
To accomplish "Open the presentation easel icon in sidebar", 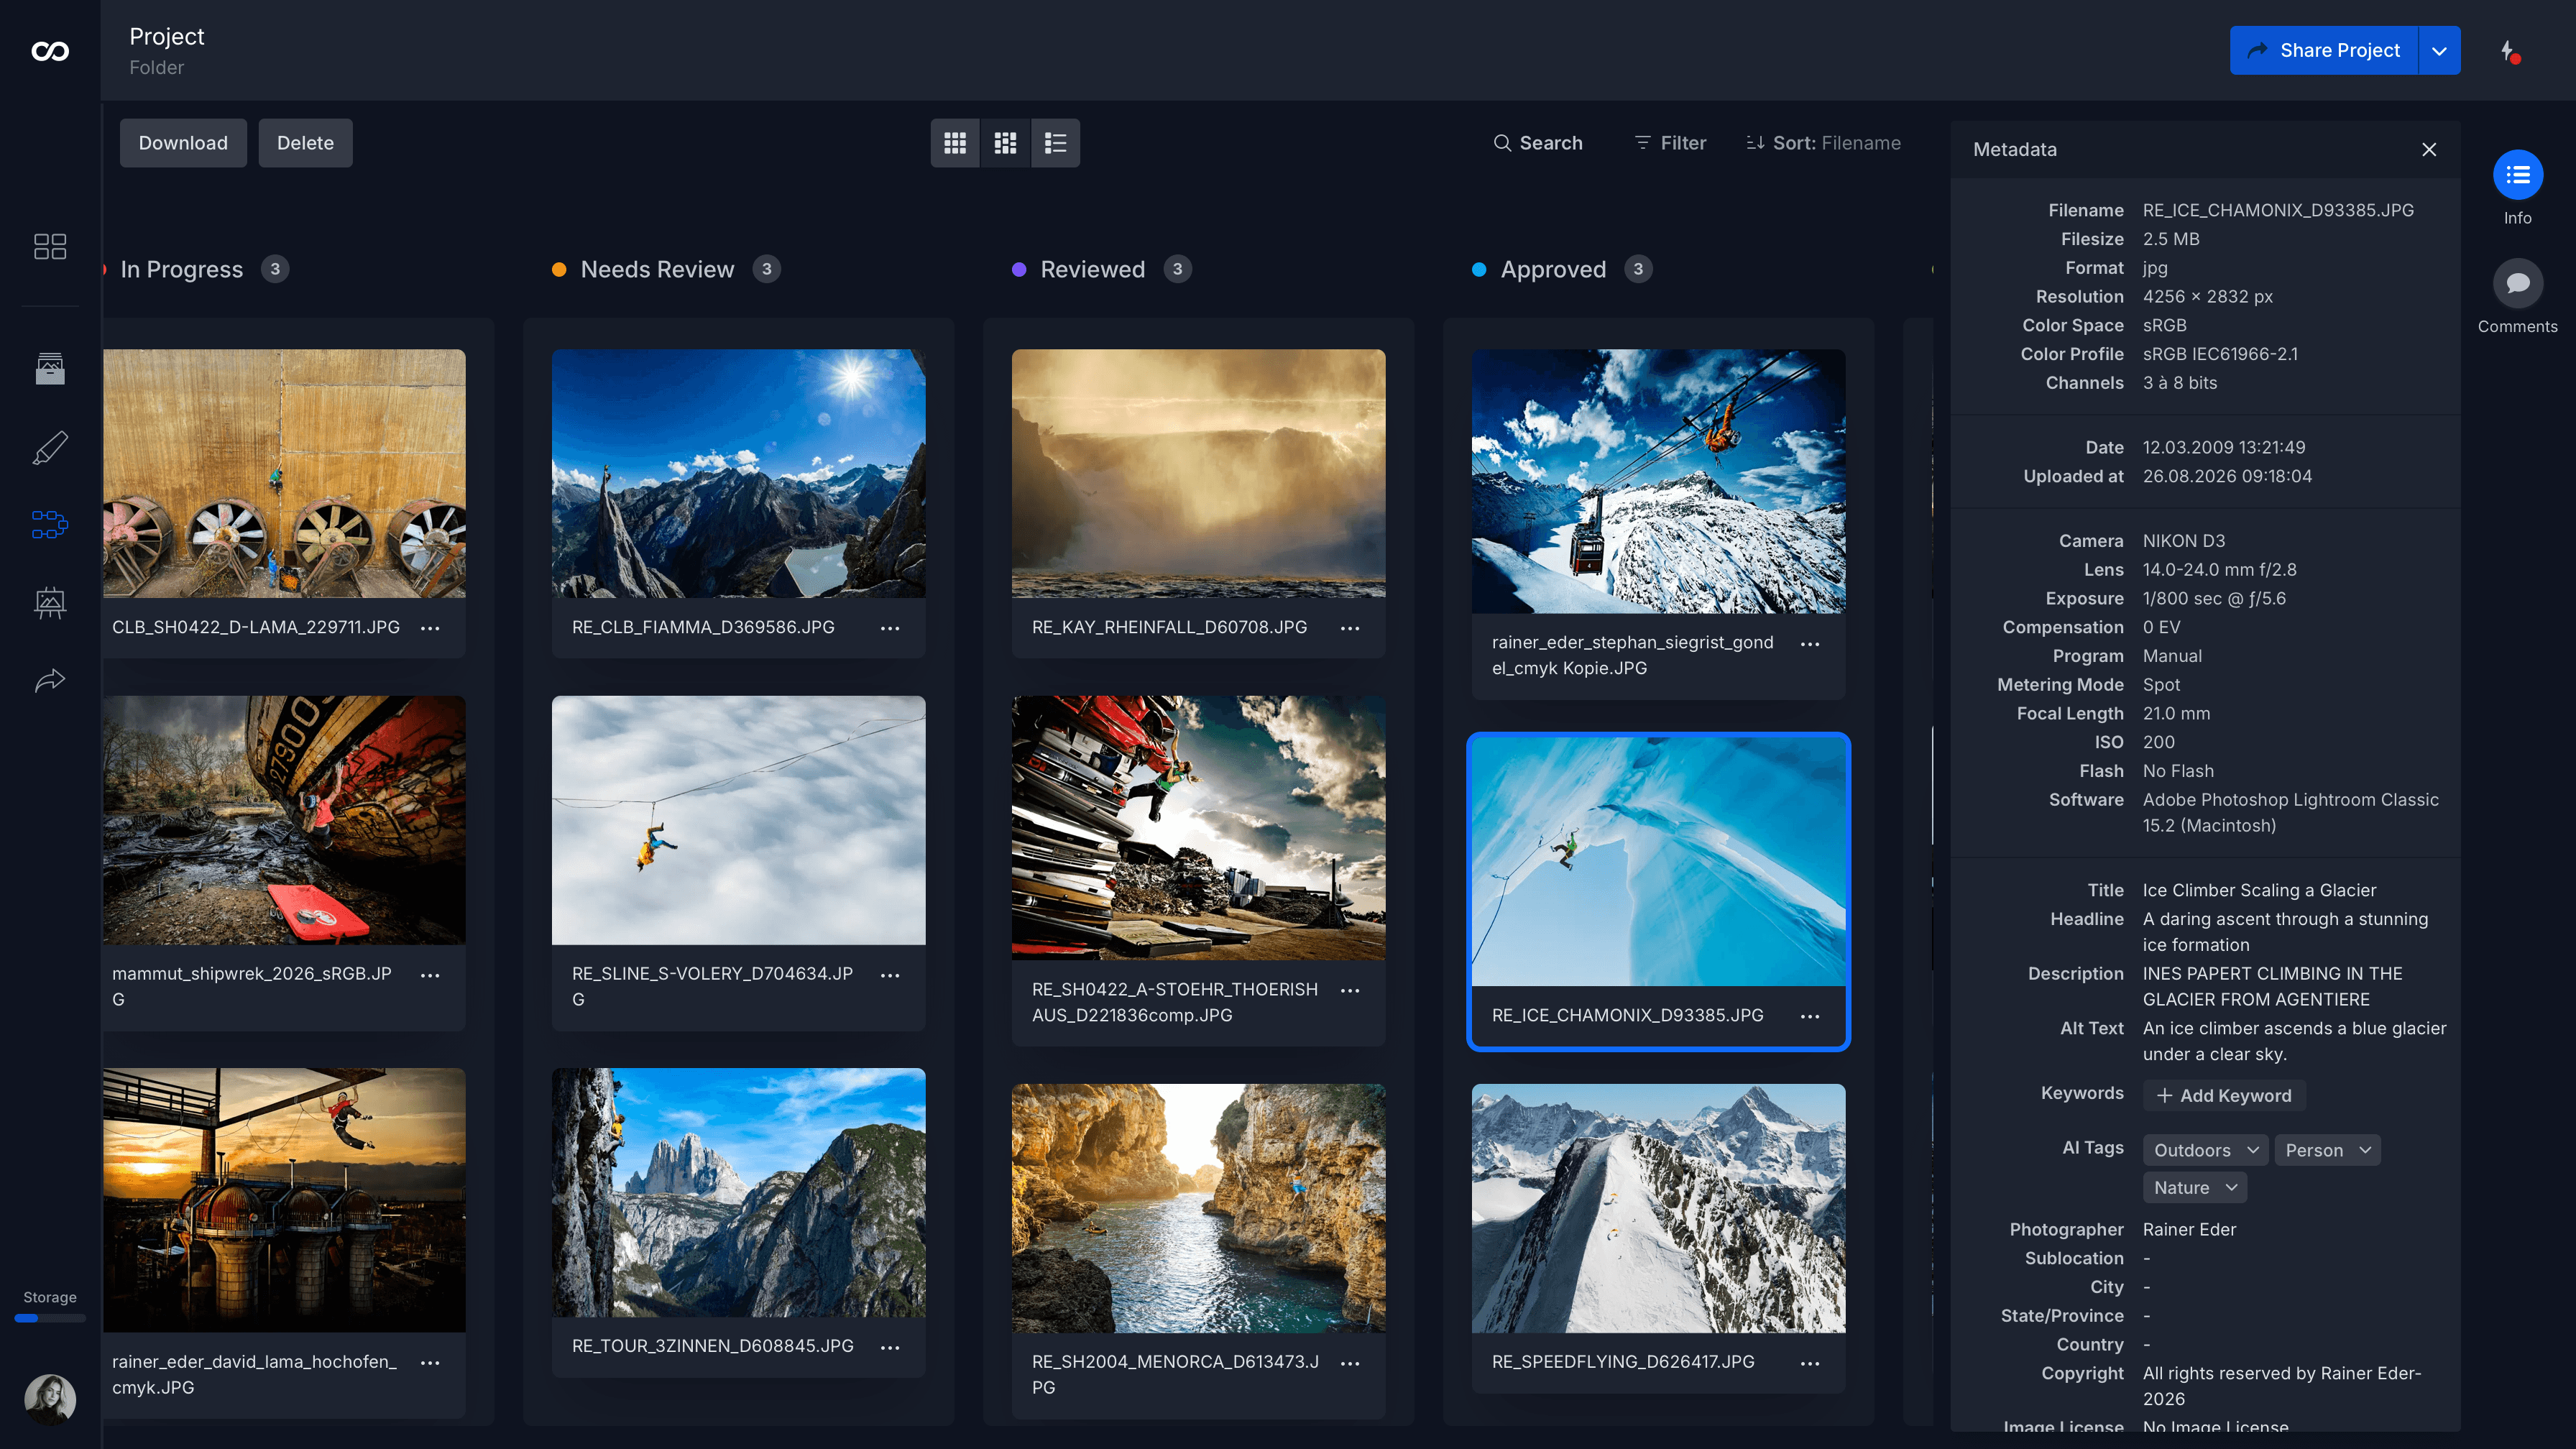I will [50, 602].
